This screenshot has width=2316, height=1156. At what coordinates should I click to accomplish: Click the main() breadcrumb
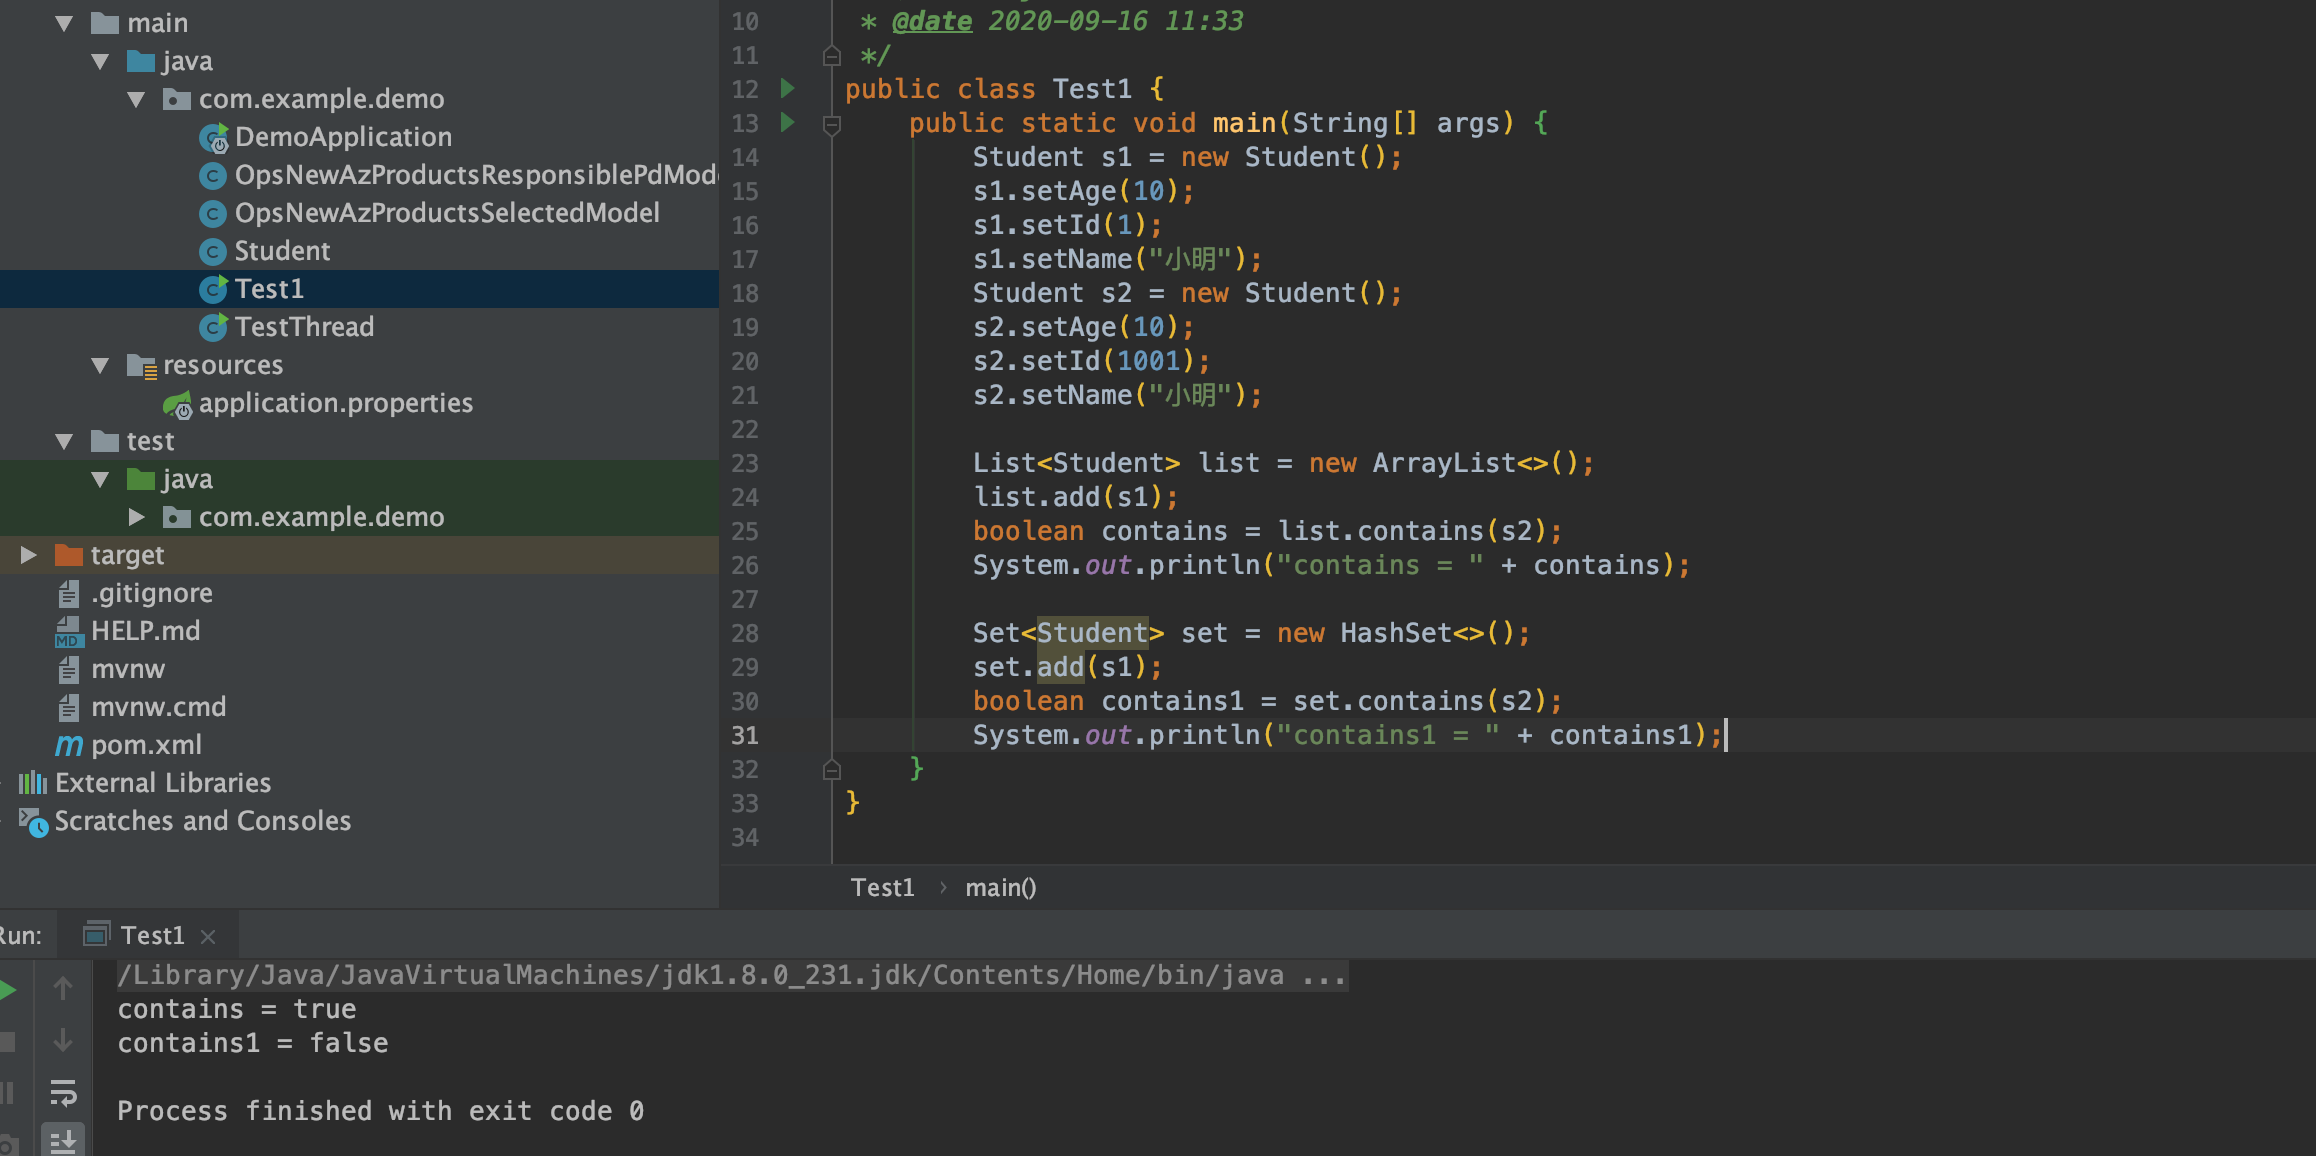point(1000,887)
